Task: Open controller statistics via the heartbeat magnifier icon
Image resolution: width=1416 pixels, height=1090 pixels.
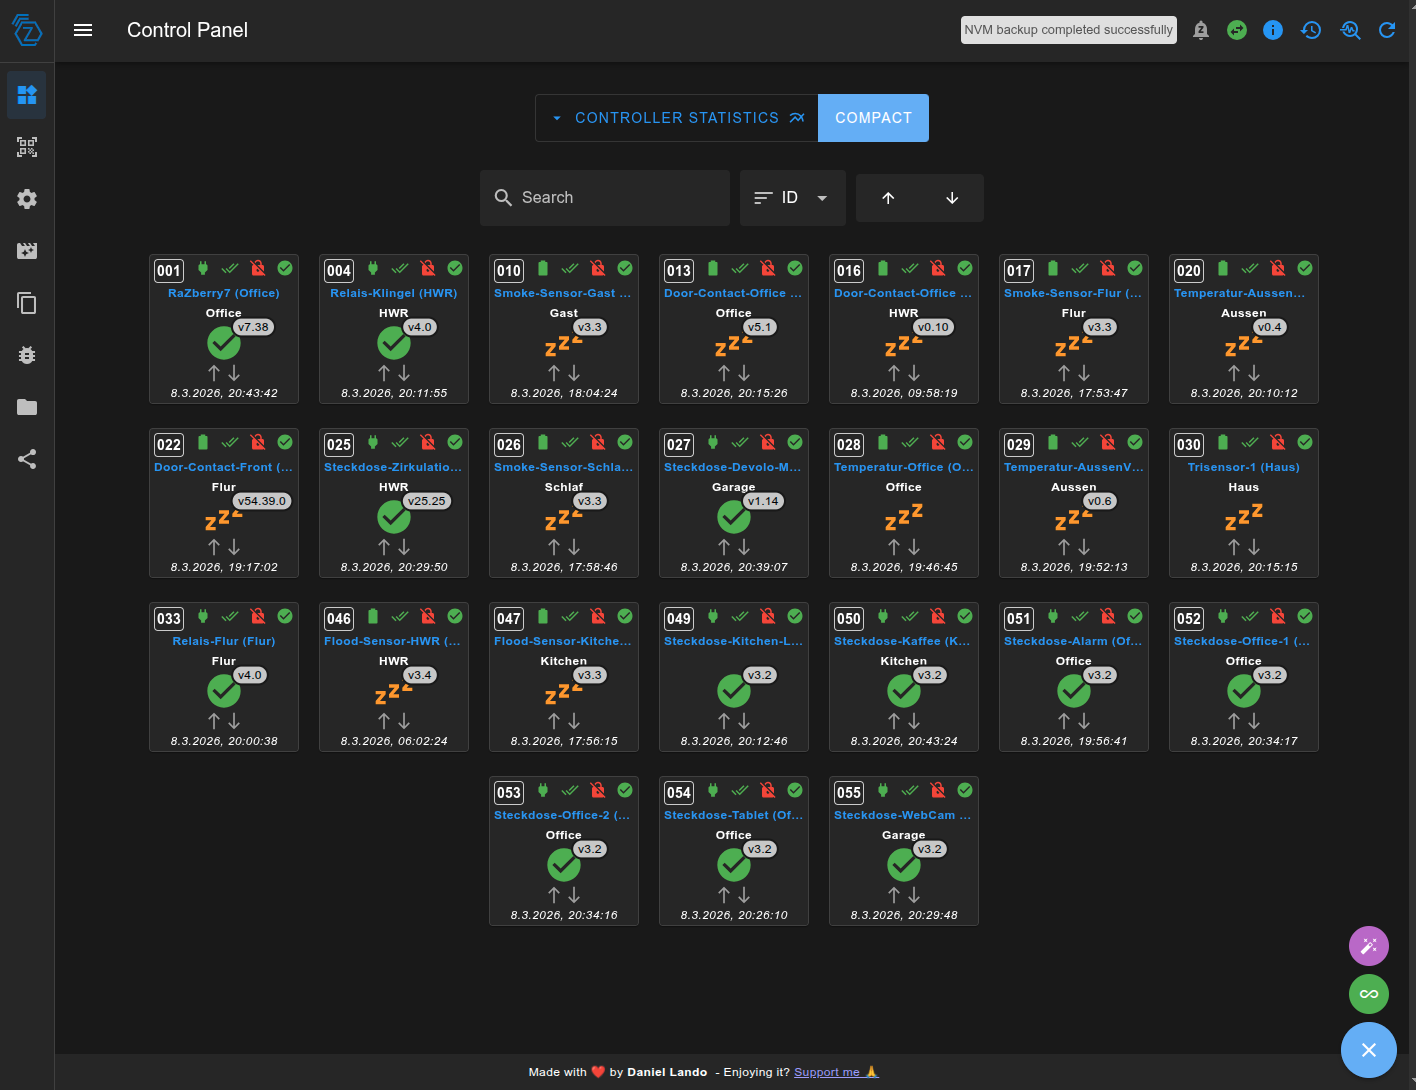Action: coord(1350,30)
